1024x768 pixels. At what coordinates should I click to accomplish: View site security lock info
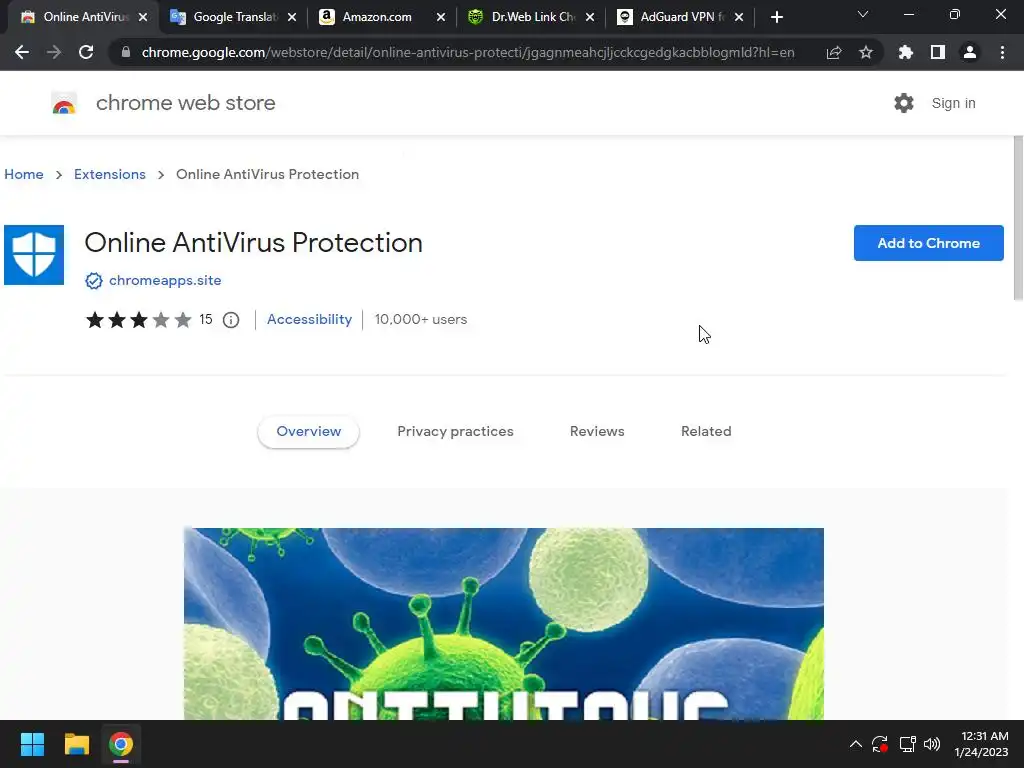(126, 52)
